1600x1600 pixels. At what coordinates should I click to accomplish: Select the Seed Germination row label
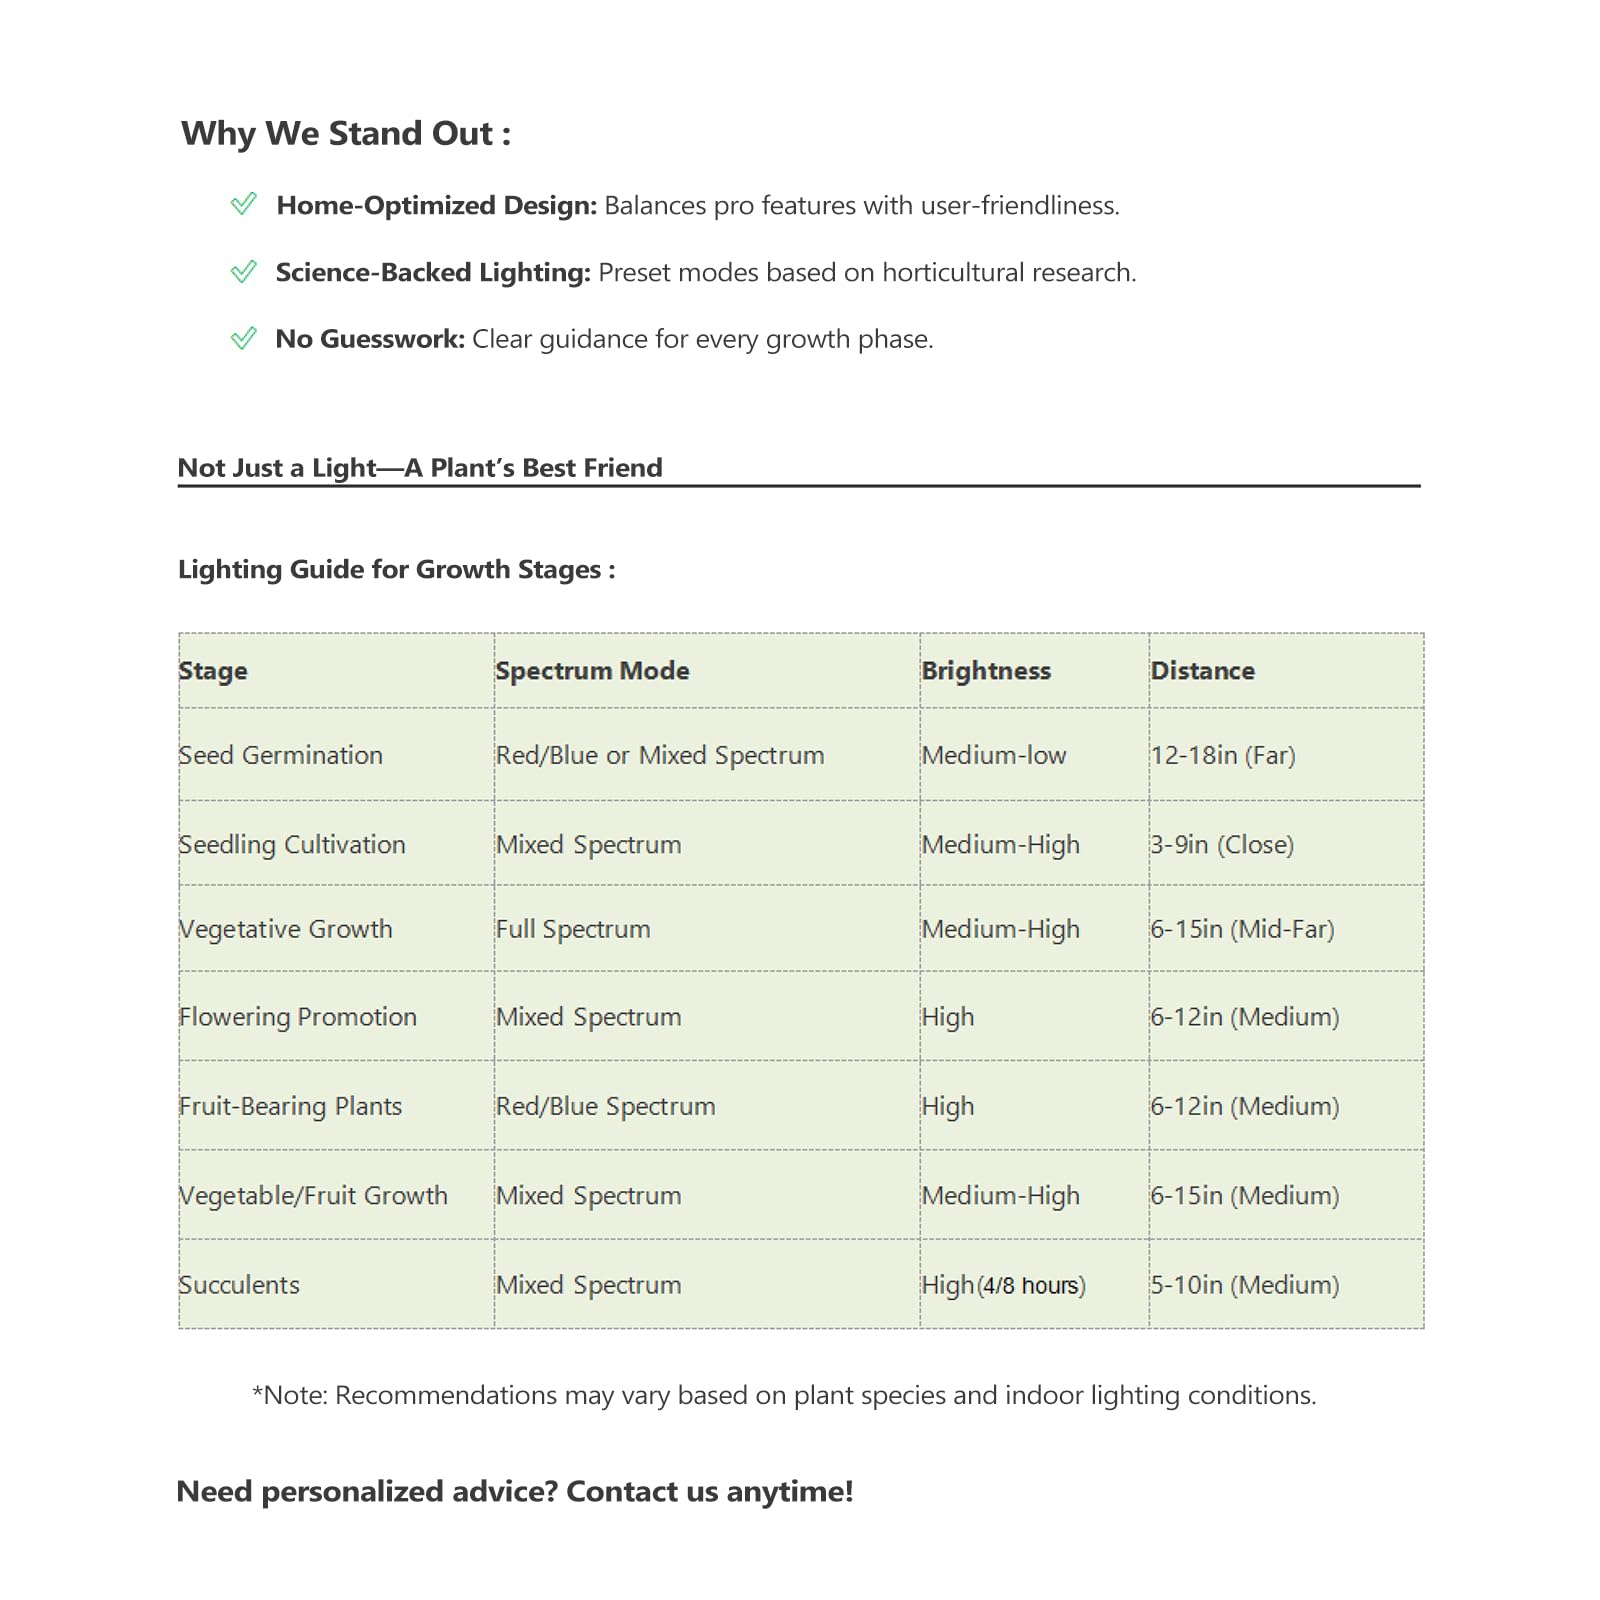(x=281, y=755)
